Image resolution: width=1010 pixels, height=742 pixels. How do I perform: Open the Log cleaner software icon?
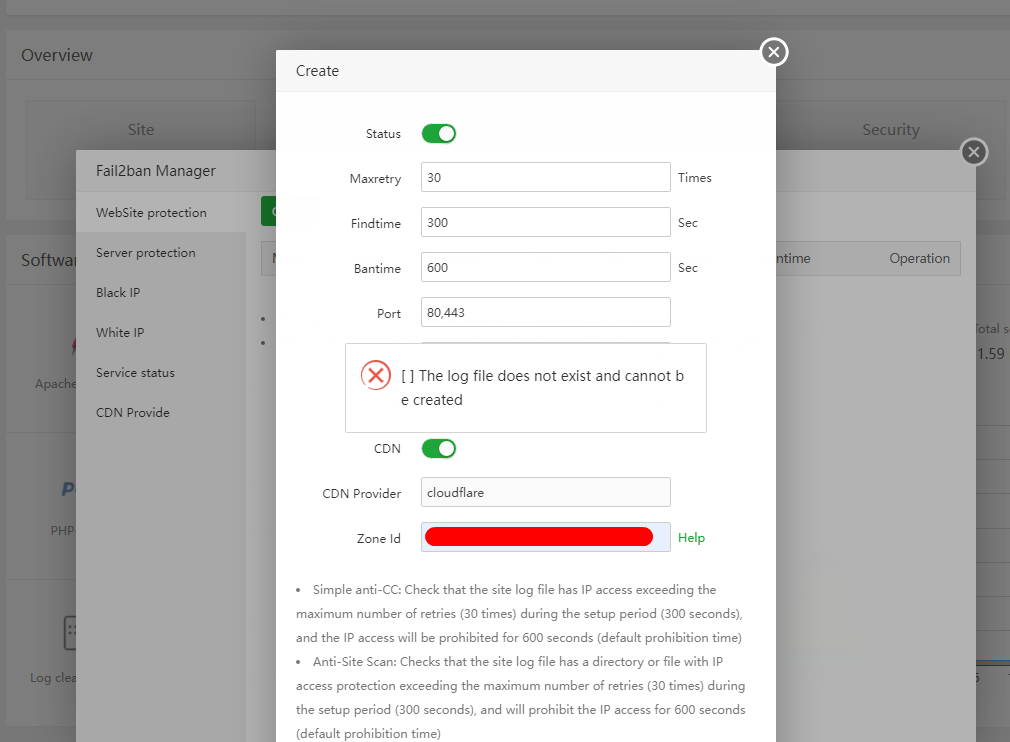(68, 632)
